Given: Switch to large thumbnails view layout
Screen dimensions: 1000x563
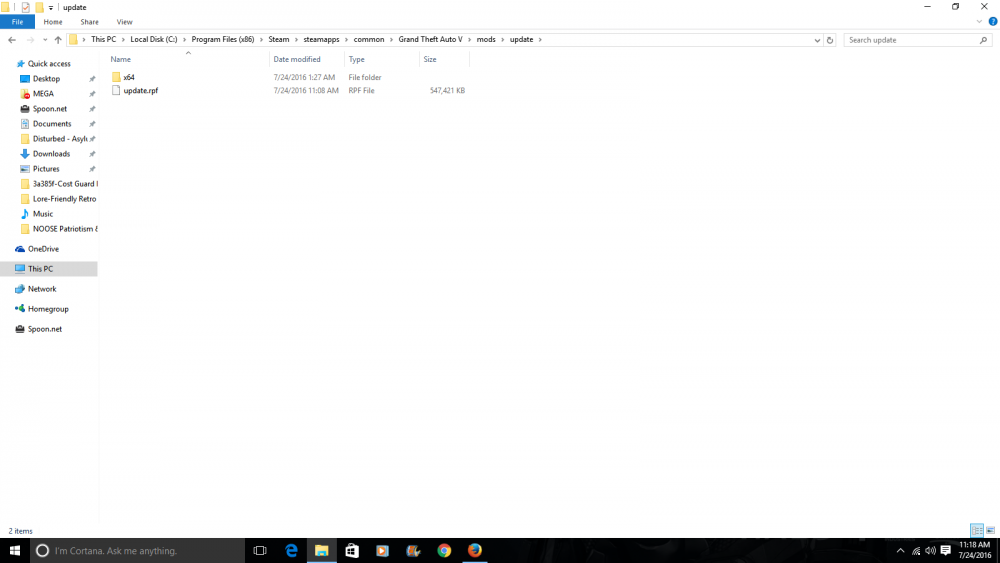Looking at the screenshot, I should (x=990, y=530).
